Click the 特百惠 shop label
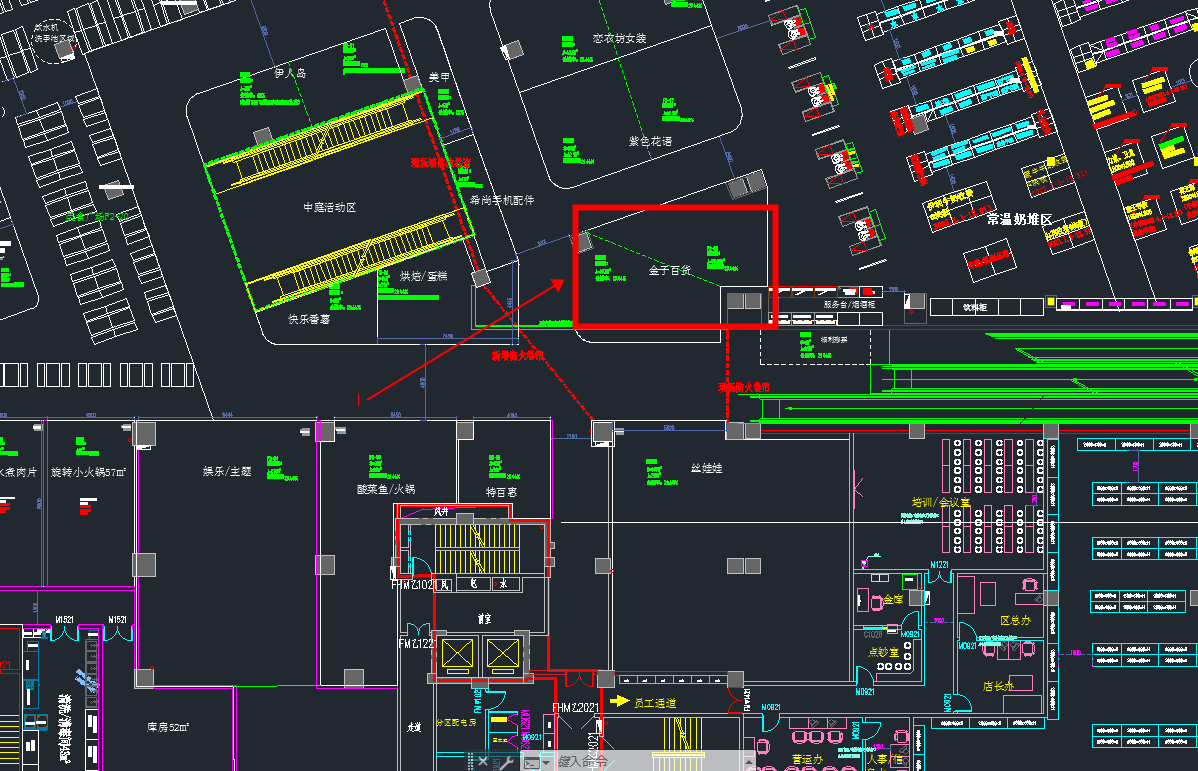Viewport: 1198px width, 771px height. coord(501,492)
